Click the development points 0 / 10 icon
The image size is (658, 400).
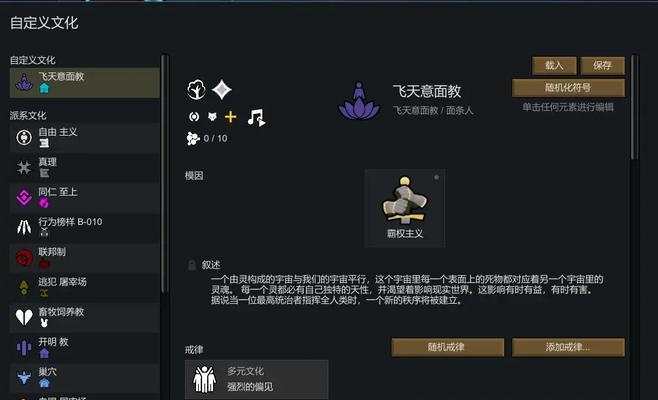pyautogui.click(x=193, y=138)
